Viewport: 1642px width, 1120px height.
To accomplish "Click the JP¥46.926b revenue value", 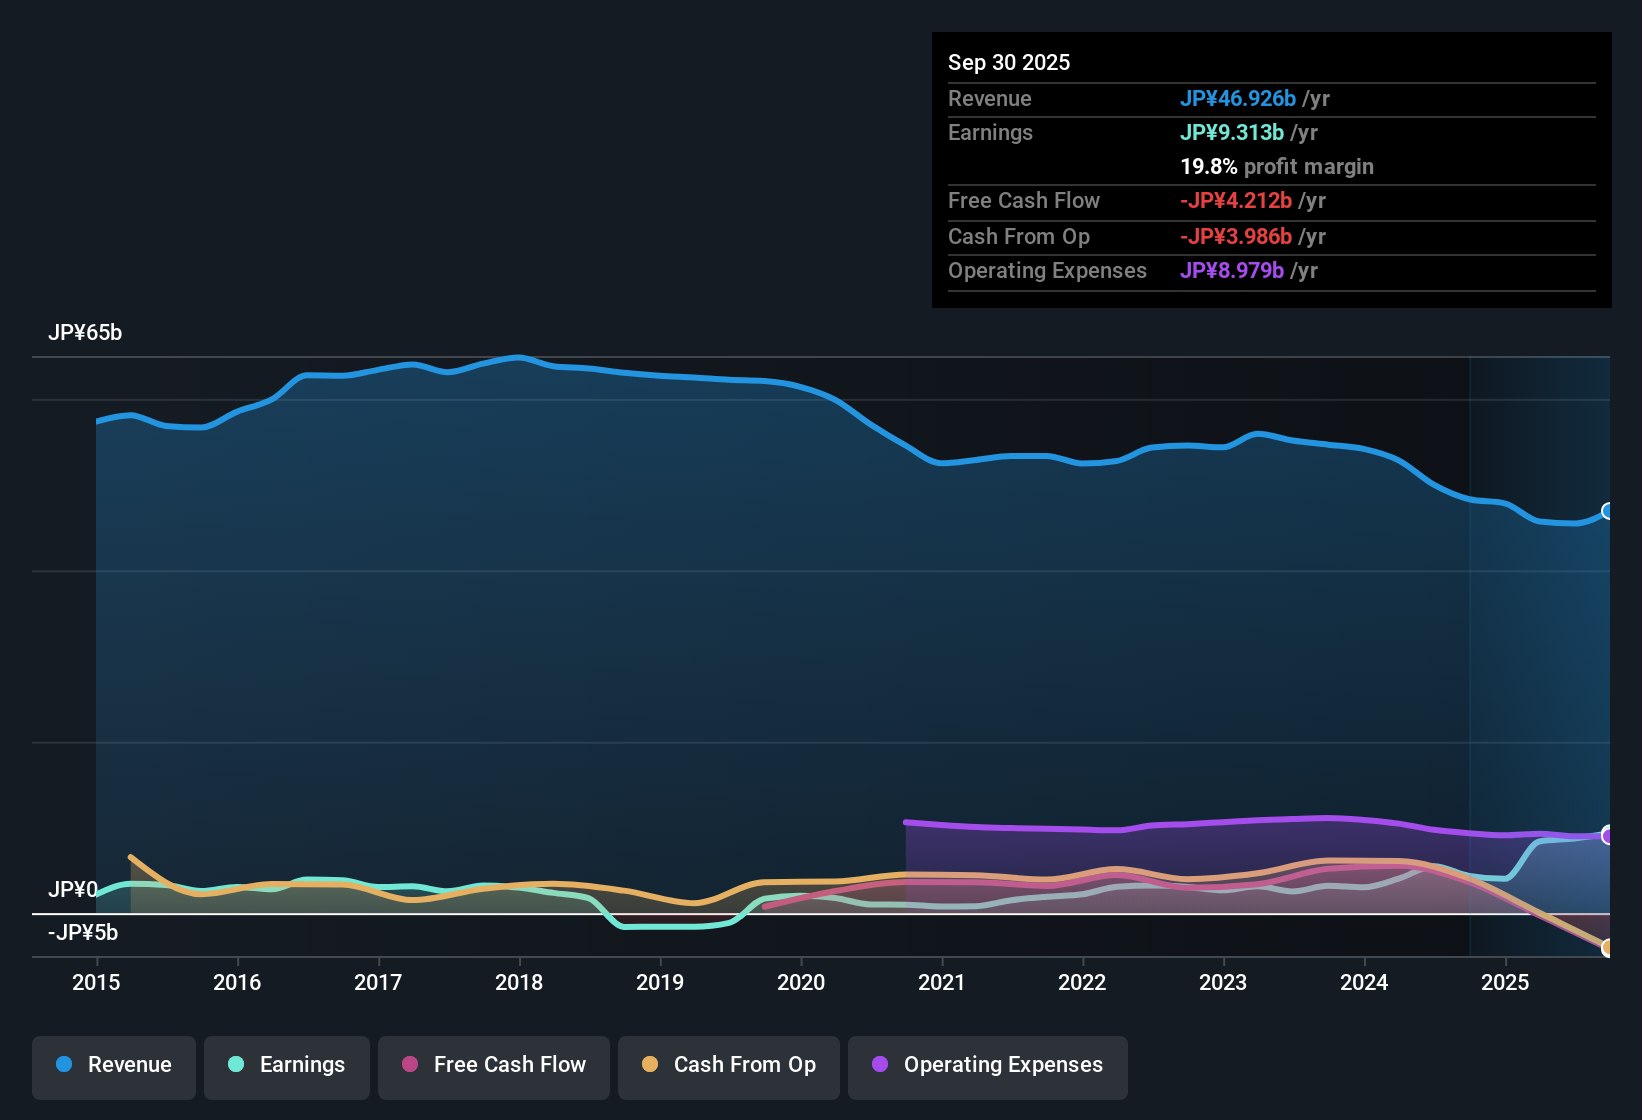I will 1238,99.
